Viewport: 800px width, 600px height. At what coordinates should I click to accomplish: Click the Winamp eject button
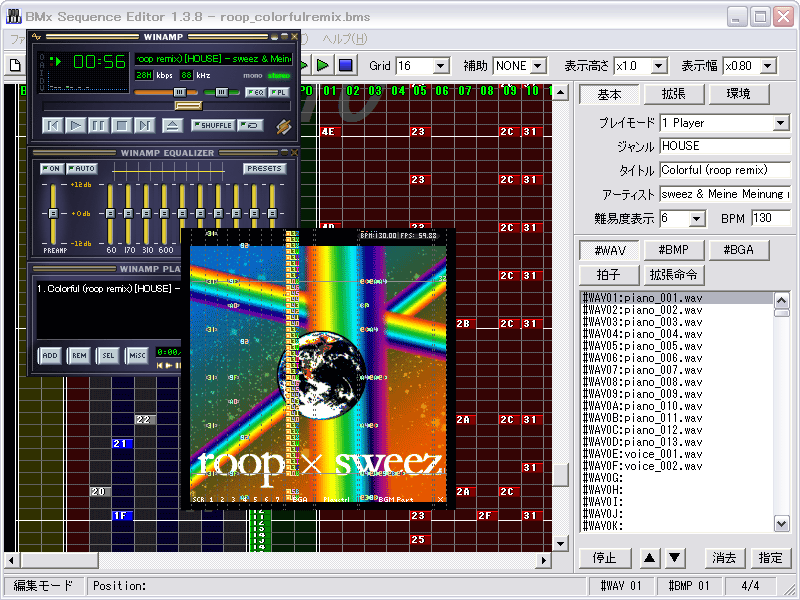tap(172, 125)
